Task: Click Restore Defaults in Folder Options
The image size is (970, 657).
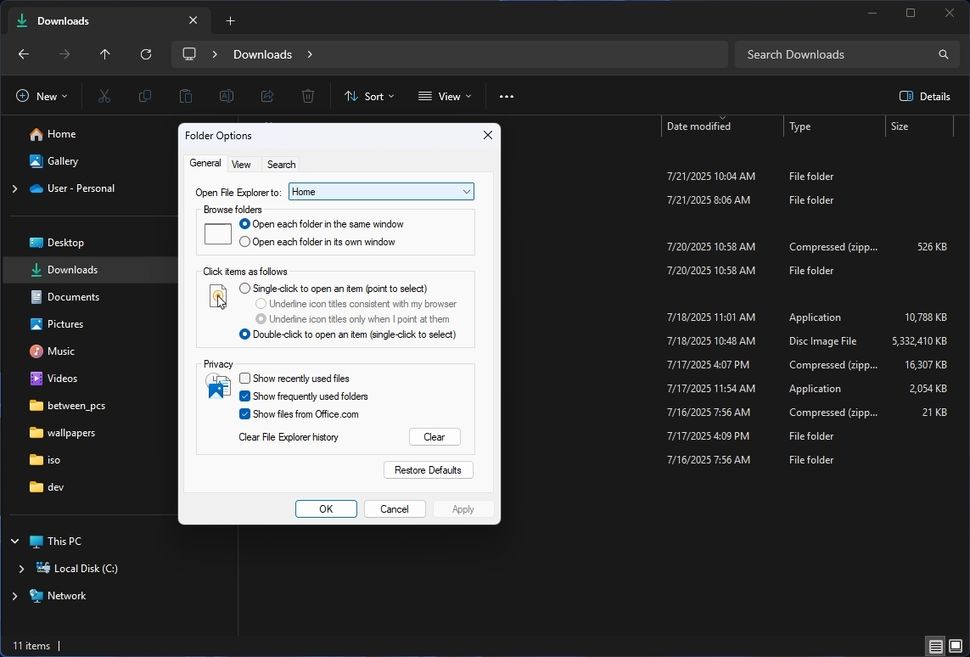Action: click(x=428, y=469)
